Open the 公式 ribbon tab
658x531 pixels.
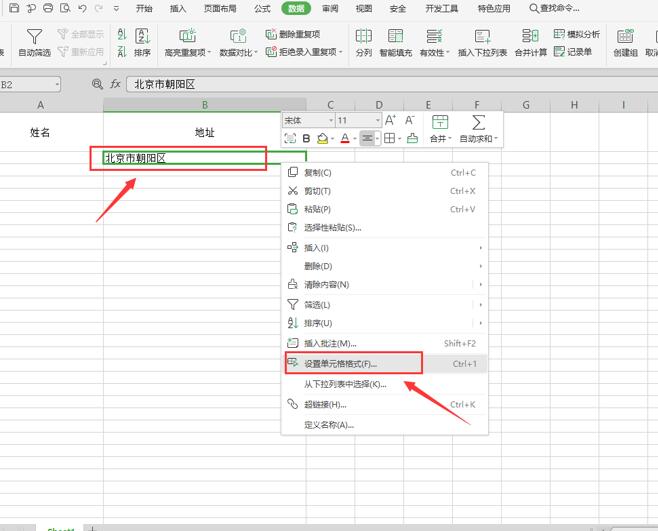click(x=262, y=8)
